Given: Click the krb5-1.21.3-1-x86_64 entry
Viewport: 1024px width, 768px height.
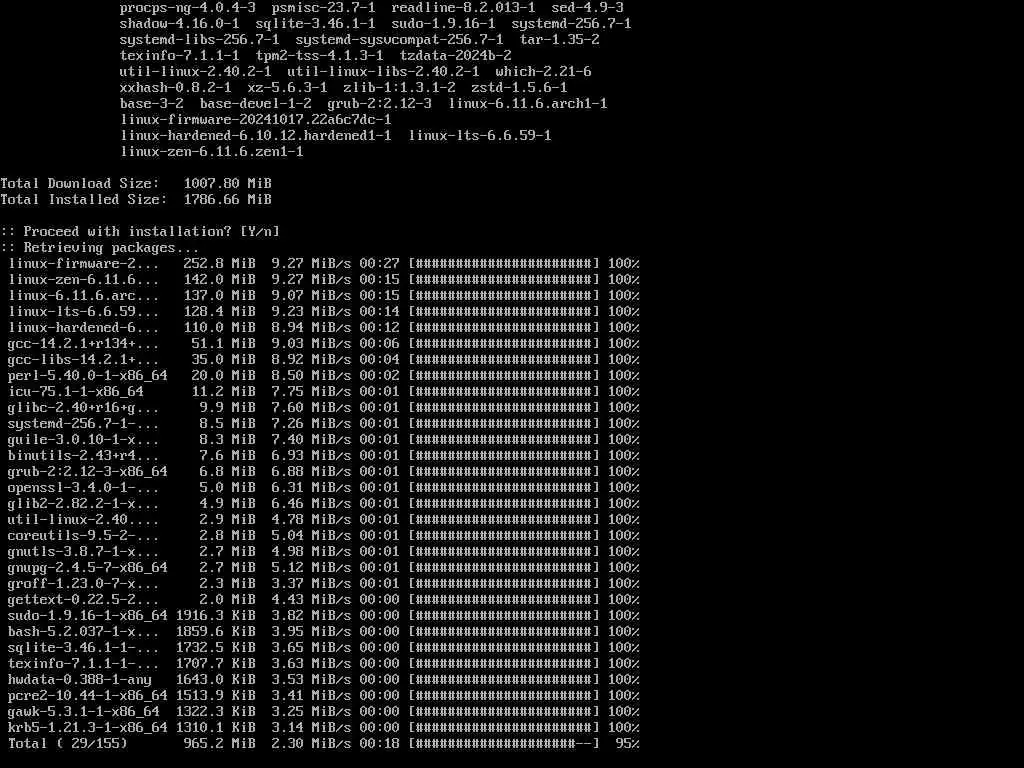Looking at the screenshot, I should [x=88, y=728].
